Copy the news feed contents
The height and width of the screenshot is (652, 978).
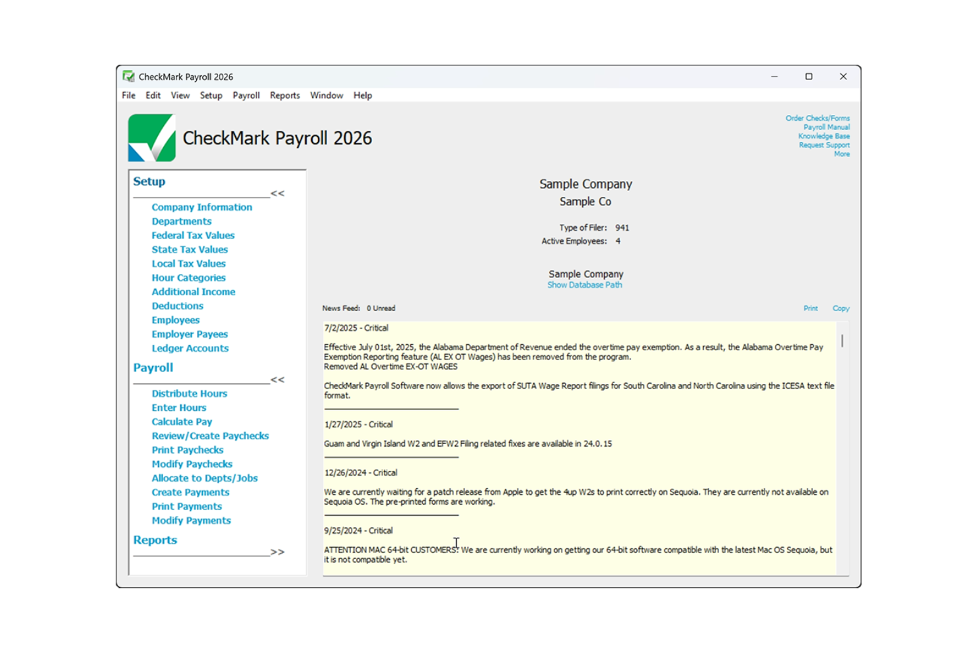pyautogui.click(x=840, y=308)
